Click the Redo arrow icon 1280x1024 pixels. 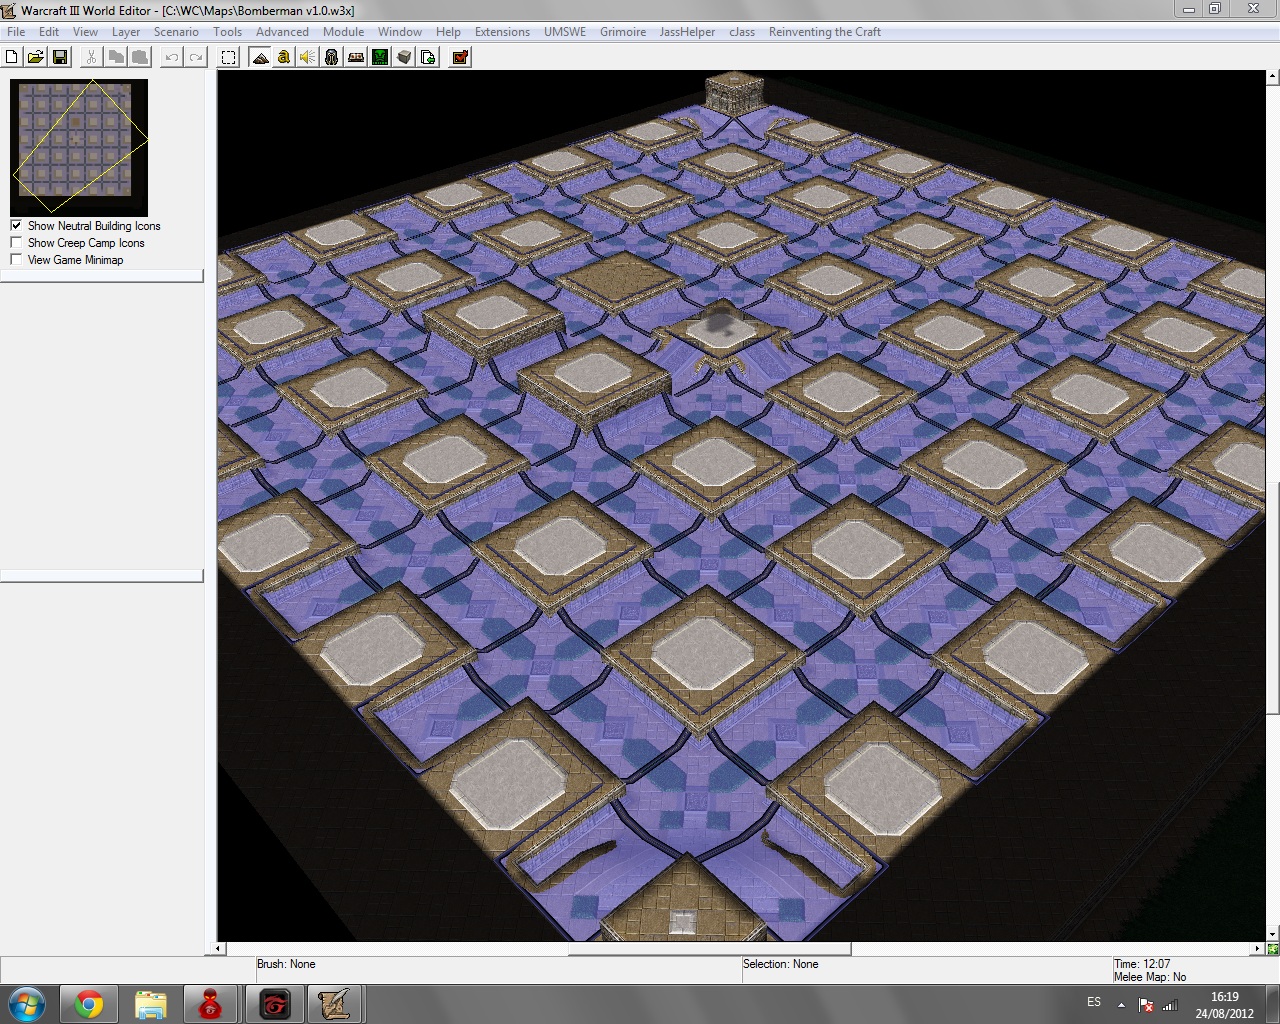pyautogui.click(x=196, y=57)
